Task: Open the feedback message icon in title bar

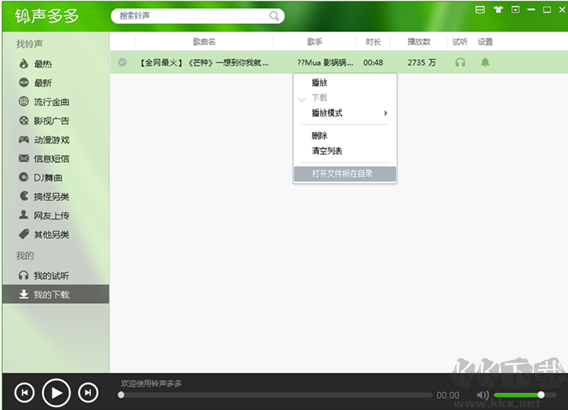Action: (480, 10)
